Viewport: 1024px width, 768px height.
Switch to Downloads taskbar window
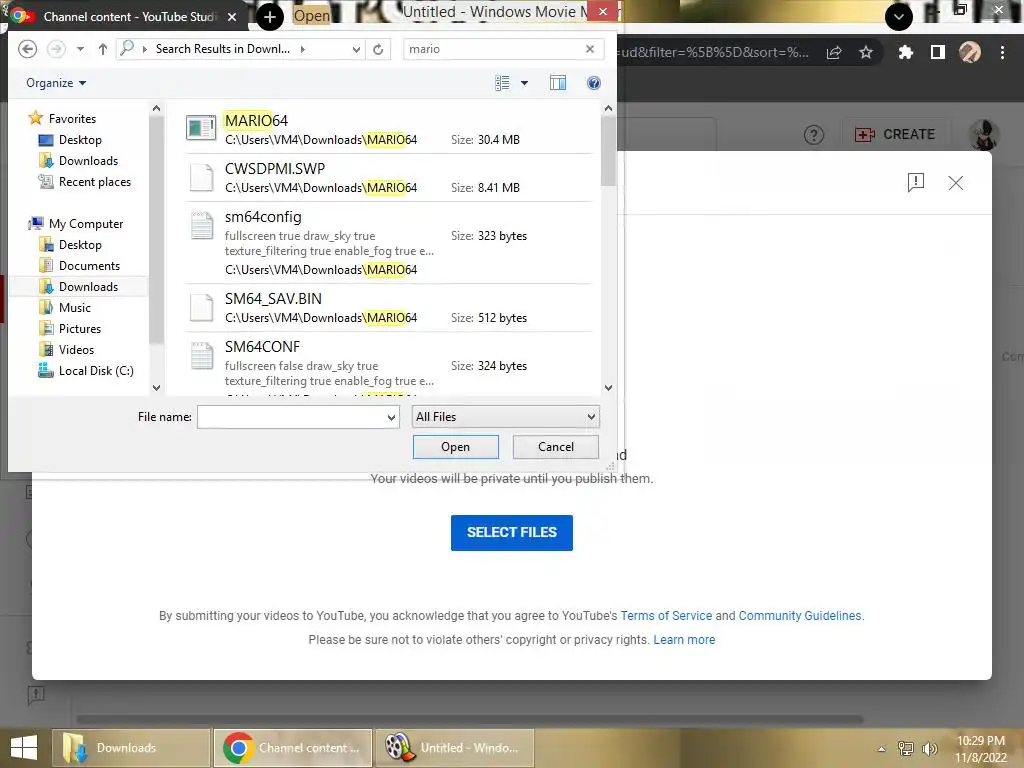coord(131,748)
